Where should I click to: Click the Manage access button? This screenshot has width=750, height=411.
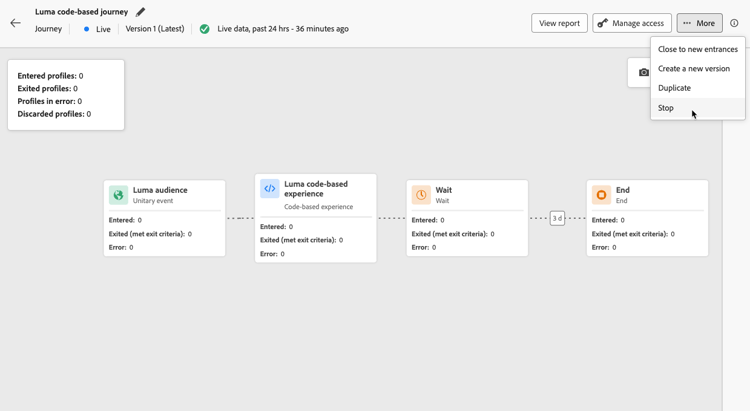[x=631, y=23]
